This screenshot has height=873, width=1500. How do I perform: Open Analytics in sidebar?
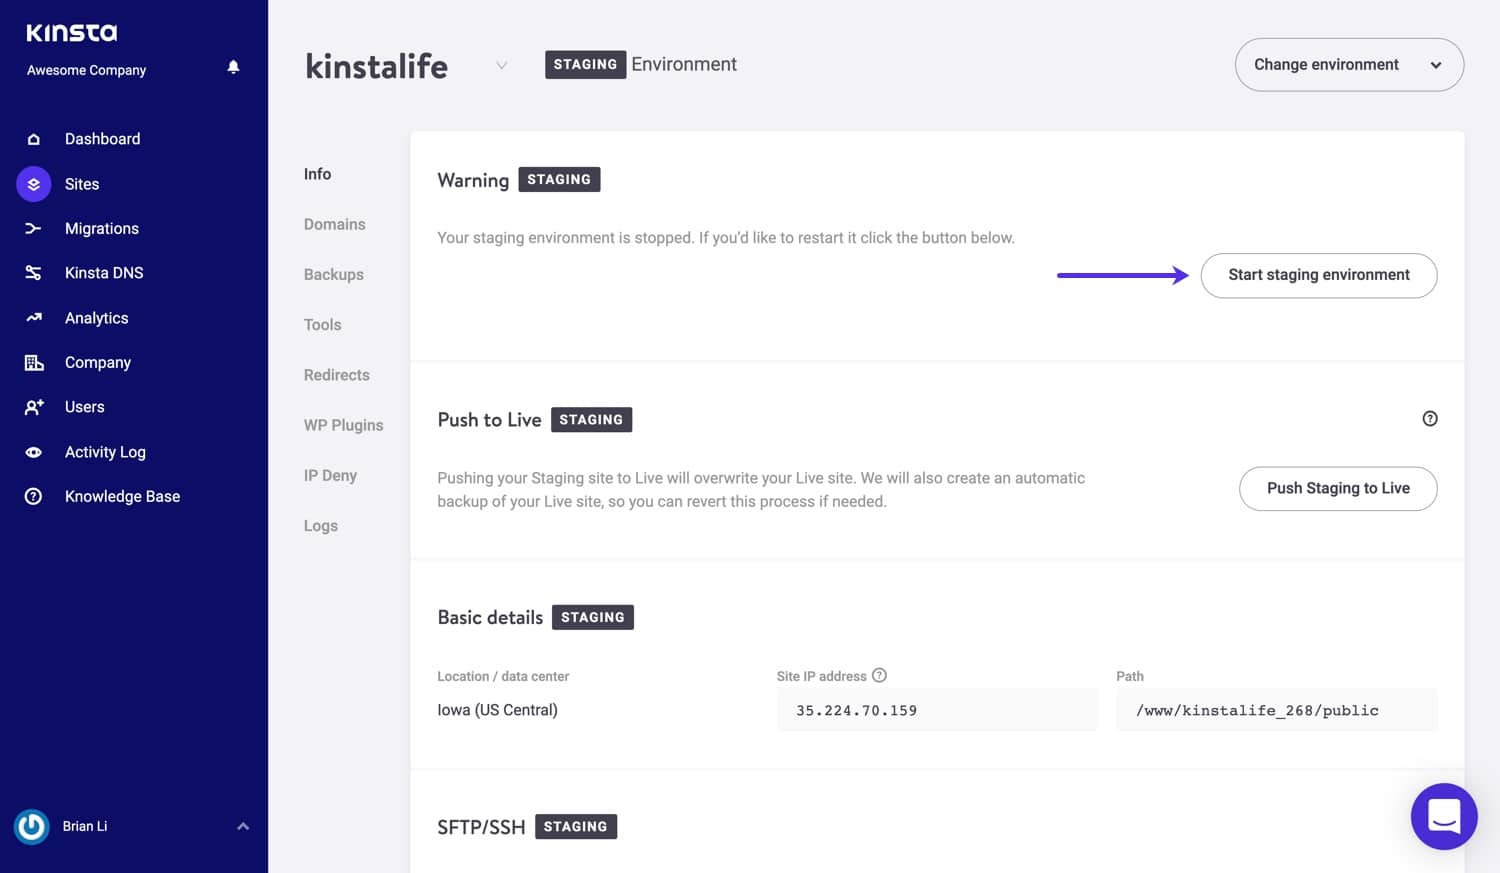click(x=97, y=318)
